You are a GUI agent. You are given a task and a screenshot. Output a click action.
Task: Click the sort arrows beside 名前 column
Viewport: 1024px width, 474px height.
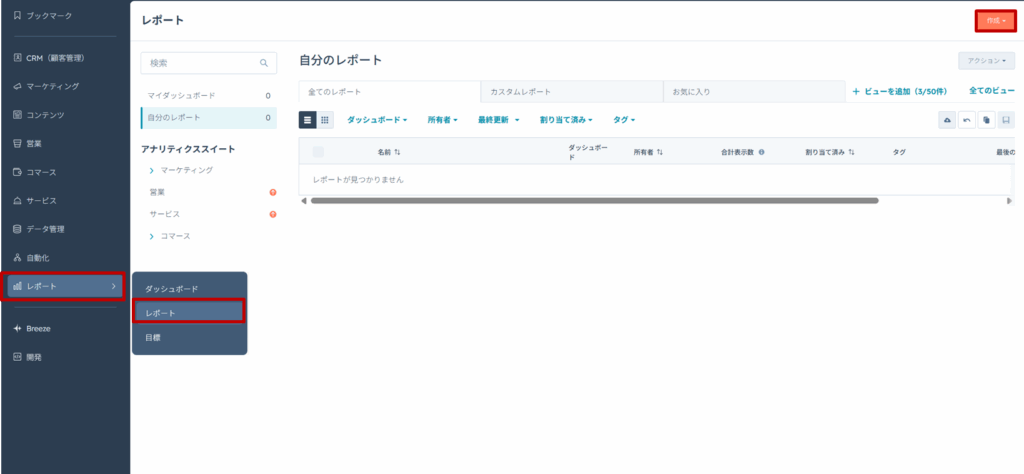point(397,152)
